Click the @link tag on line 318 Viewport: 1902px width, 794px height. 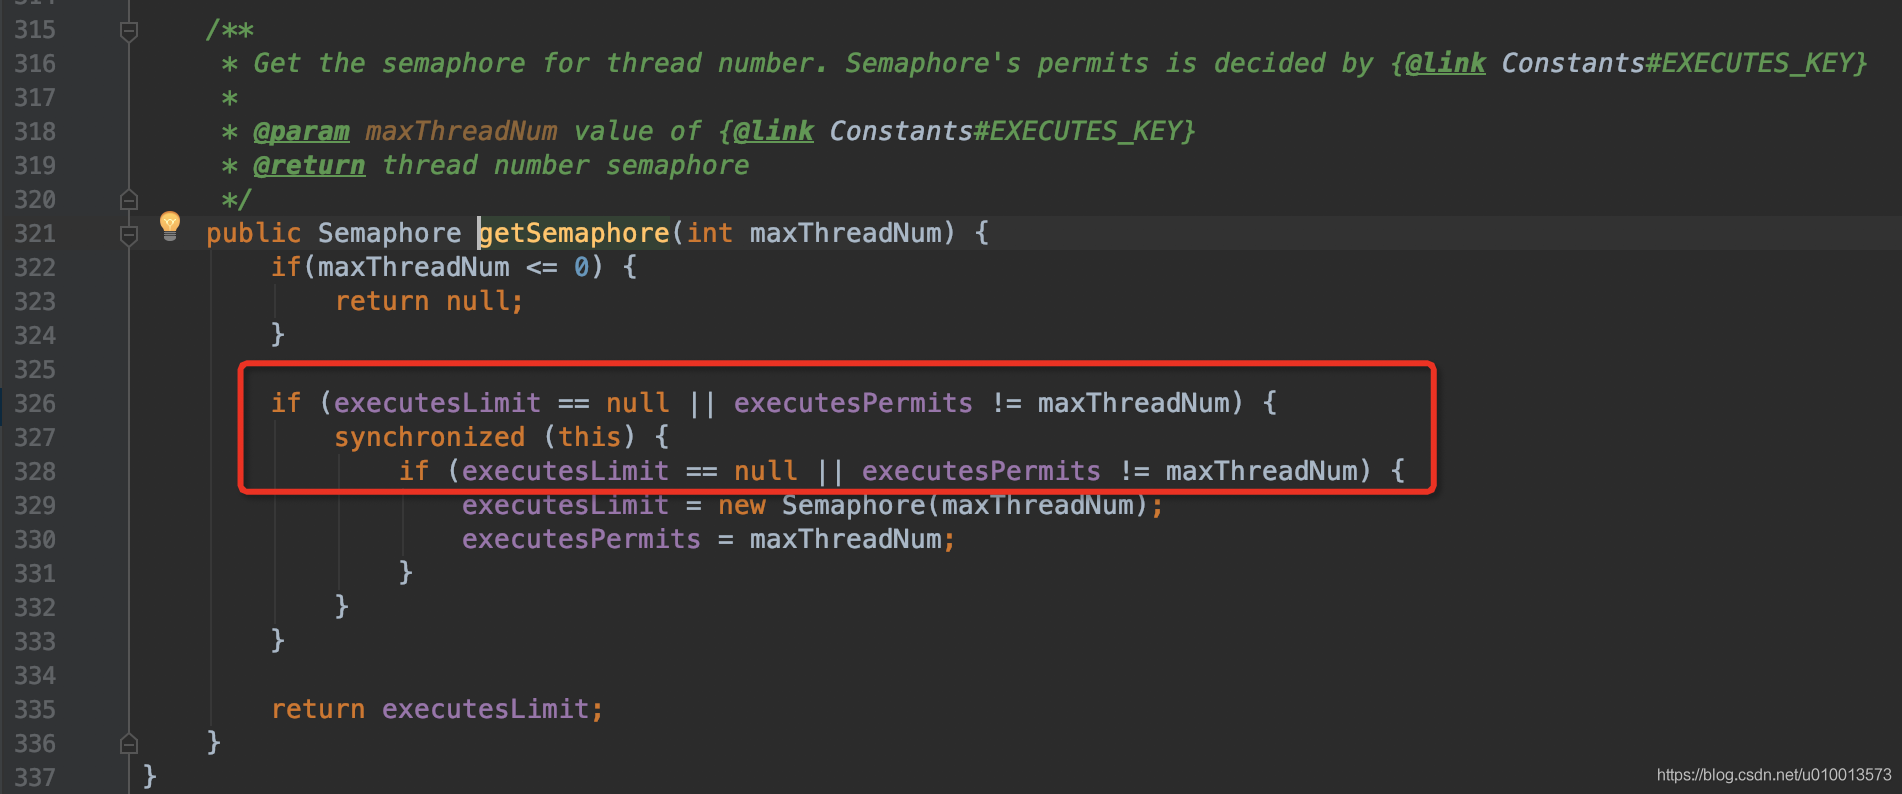[x=773, y=131]
